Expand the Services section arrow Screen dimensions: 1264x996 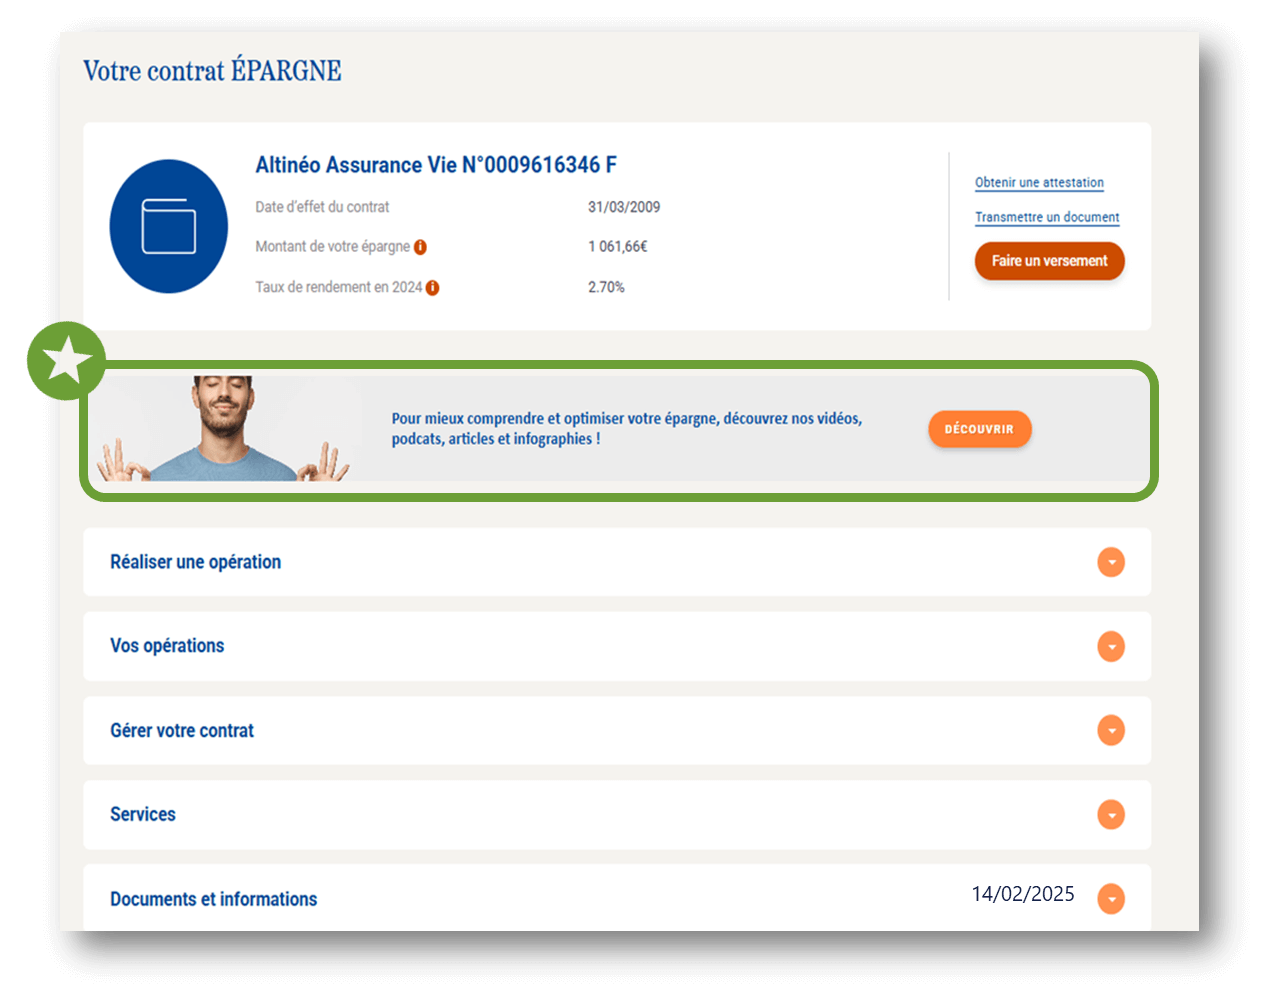click(x=1111, y=814)
